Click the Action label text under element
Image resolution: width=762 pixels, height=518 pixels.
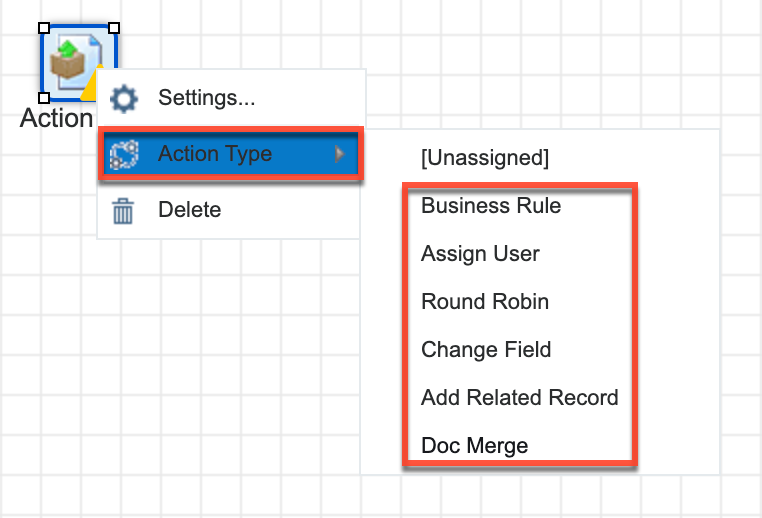[x=56, y=118]
